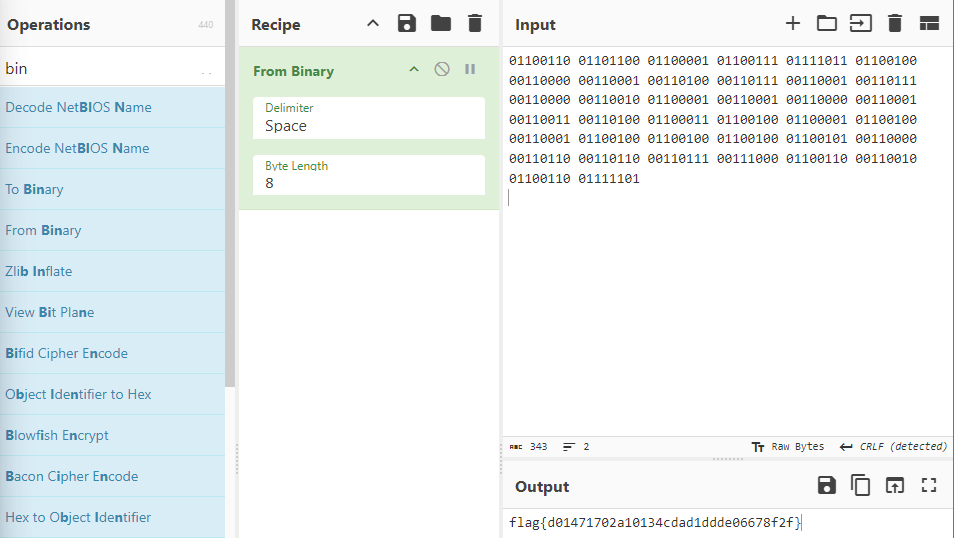Load a recipe via folder icon
This screenshot has height=538, width=954.
pos(440,24)
